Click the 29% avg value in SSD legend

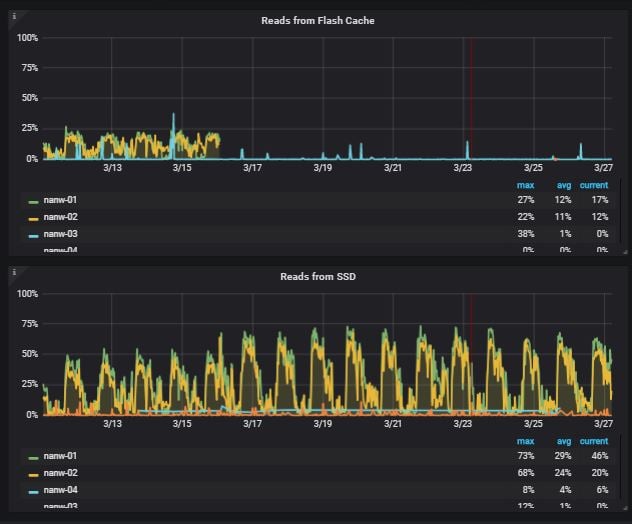coord(563,456)
